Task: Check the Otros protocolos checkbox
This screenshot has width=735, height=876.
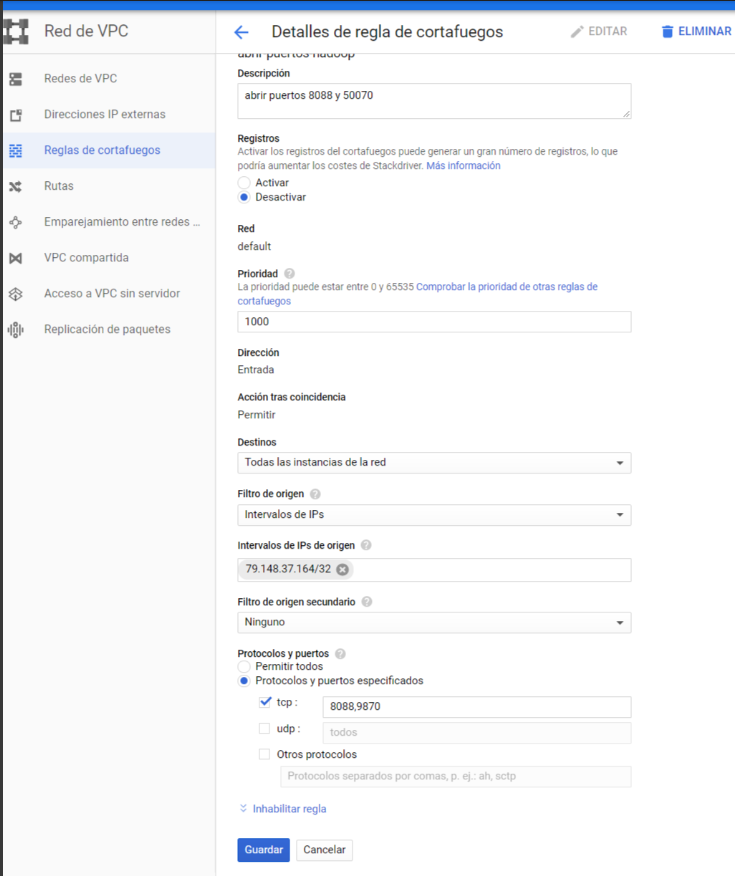Action: pos(264,754)
